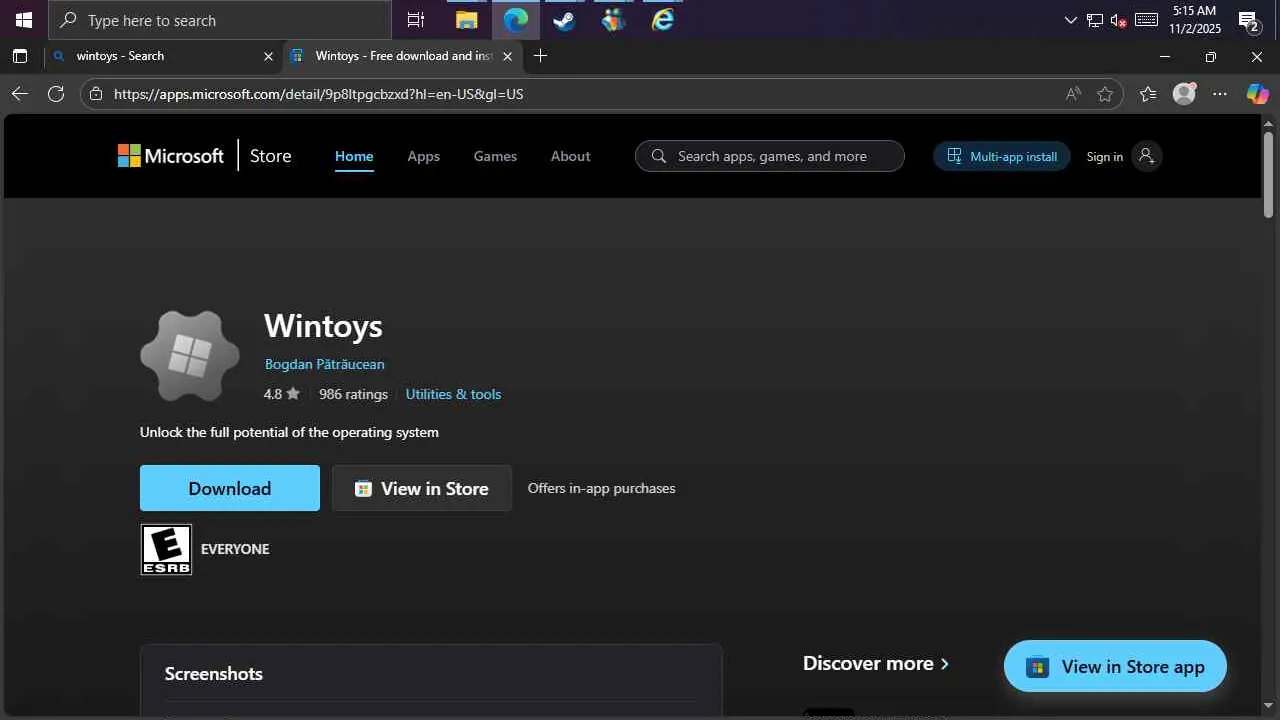The width and height of the screenshot is (1280, 720).
Task: Click the View in Store button
Action: coord(421,488)
